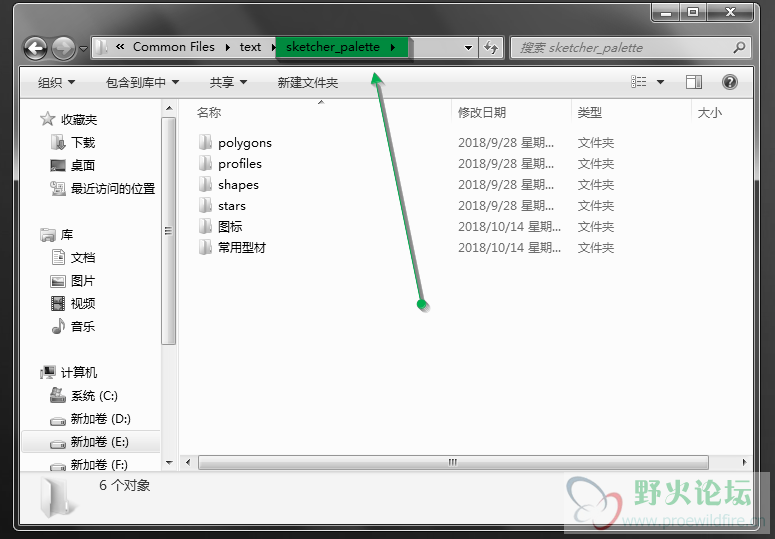Select the profiles folder icon
This screenshot has height=539, width=775.
click(205, 163)
